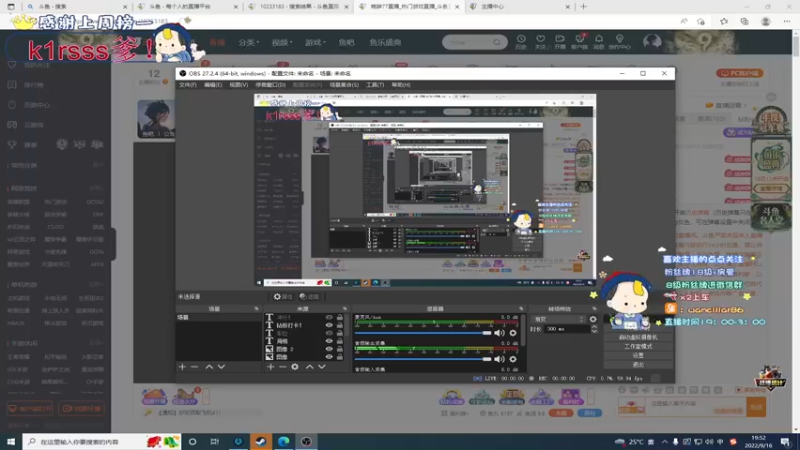Add a new source with the plus icon
Image resolution: width=800 pixels, height=450 pixels.
pos(270,366)
